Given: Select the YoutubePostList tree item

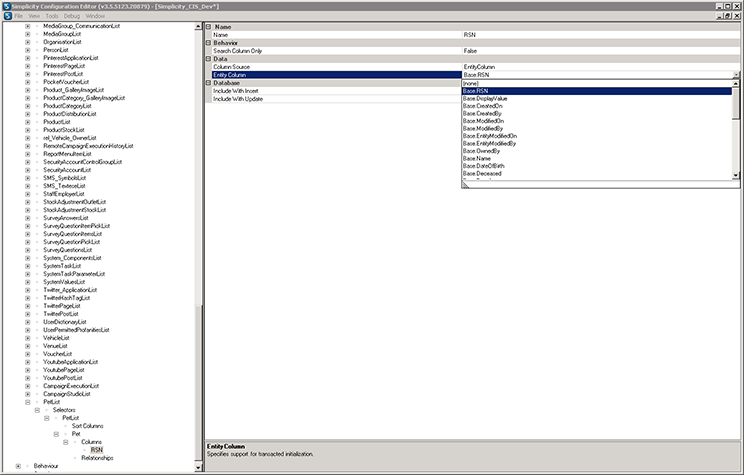Looking at the screenshot, I should point(63,378).
